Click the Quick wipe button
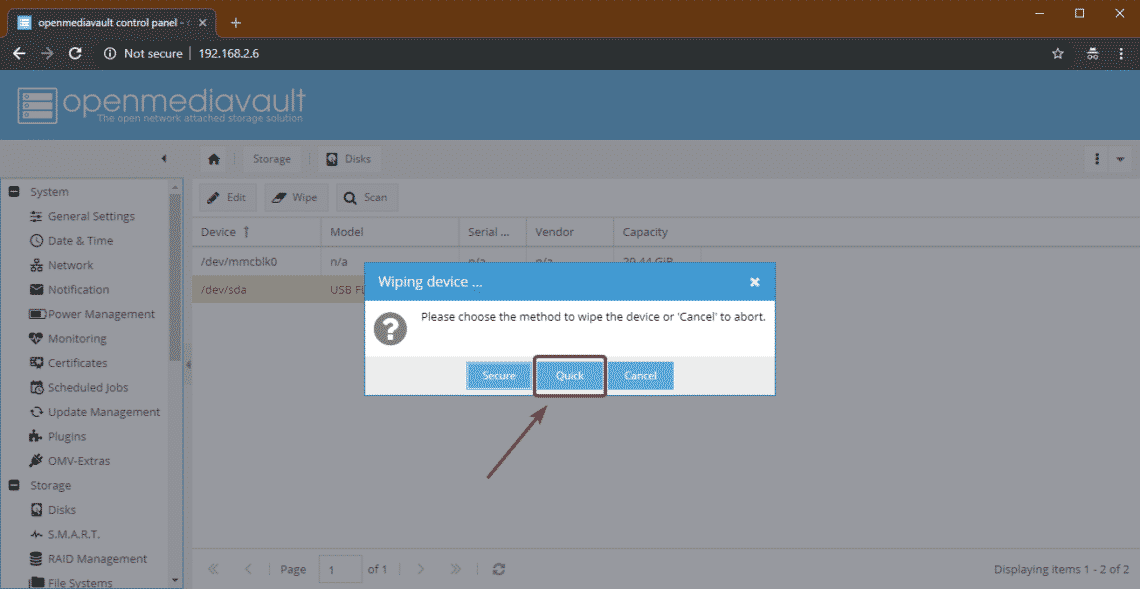Viewport: 1140px width, 589px height. [x=570, y=376]
